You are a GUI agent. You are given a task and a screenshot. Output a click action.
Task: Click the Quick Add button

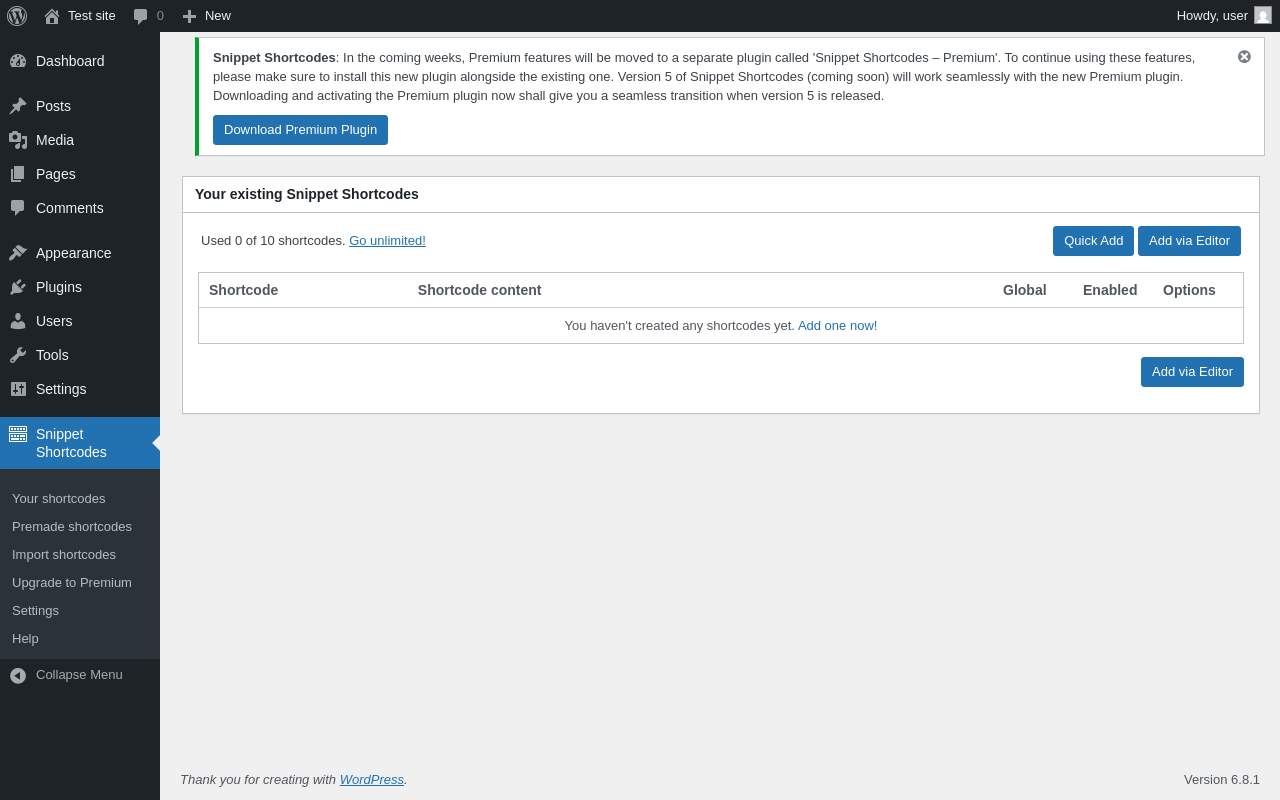coord(1093,241)
